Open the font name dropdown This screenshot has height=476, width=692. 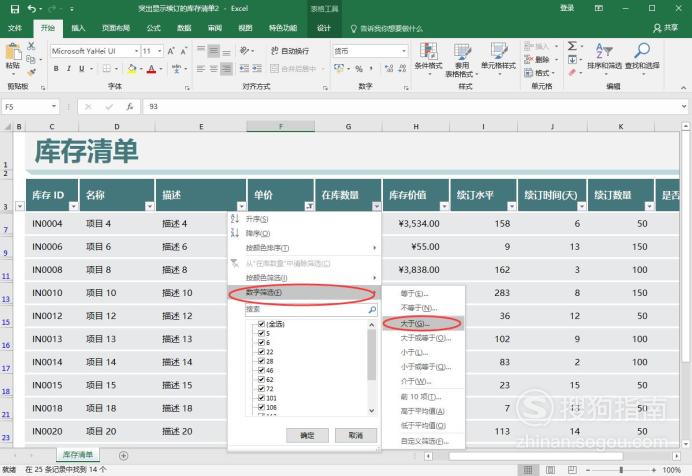[x=136, y=51]
